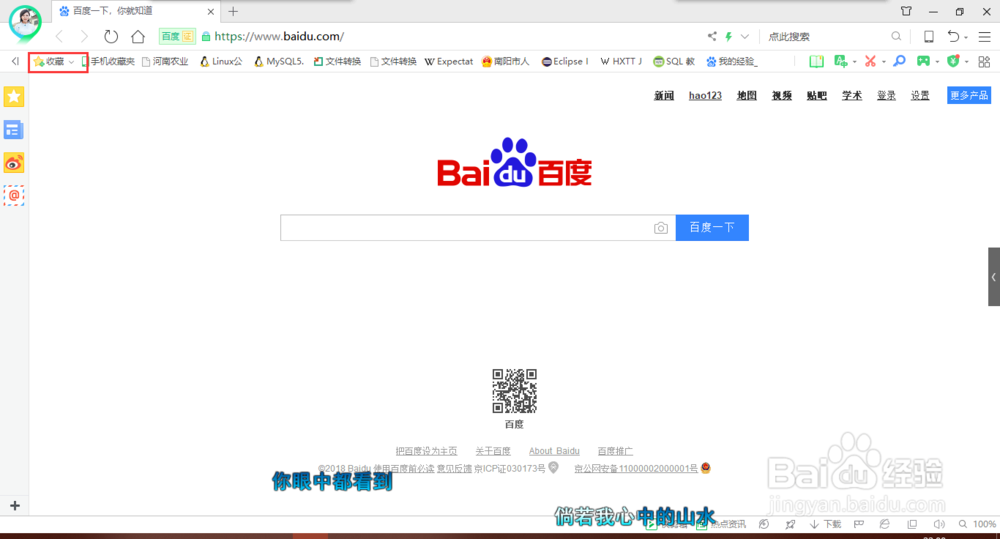Open the undo history dropdown arrow

coord(966,38)
